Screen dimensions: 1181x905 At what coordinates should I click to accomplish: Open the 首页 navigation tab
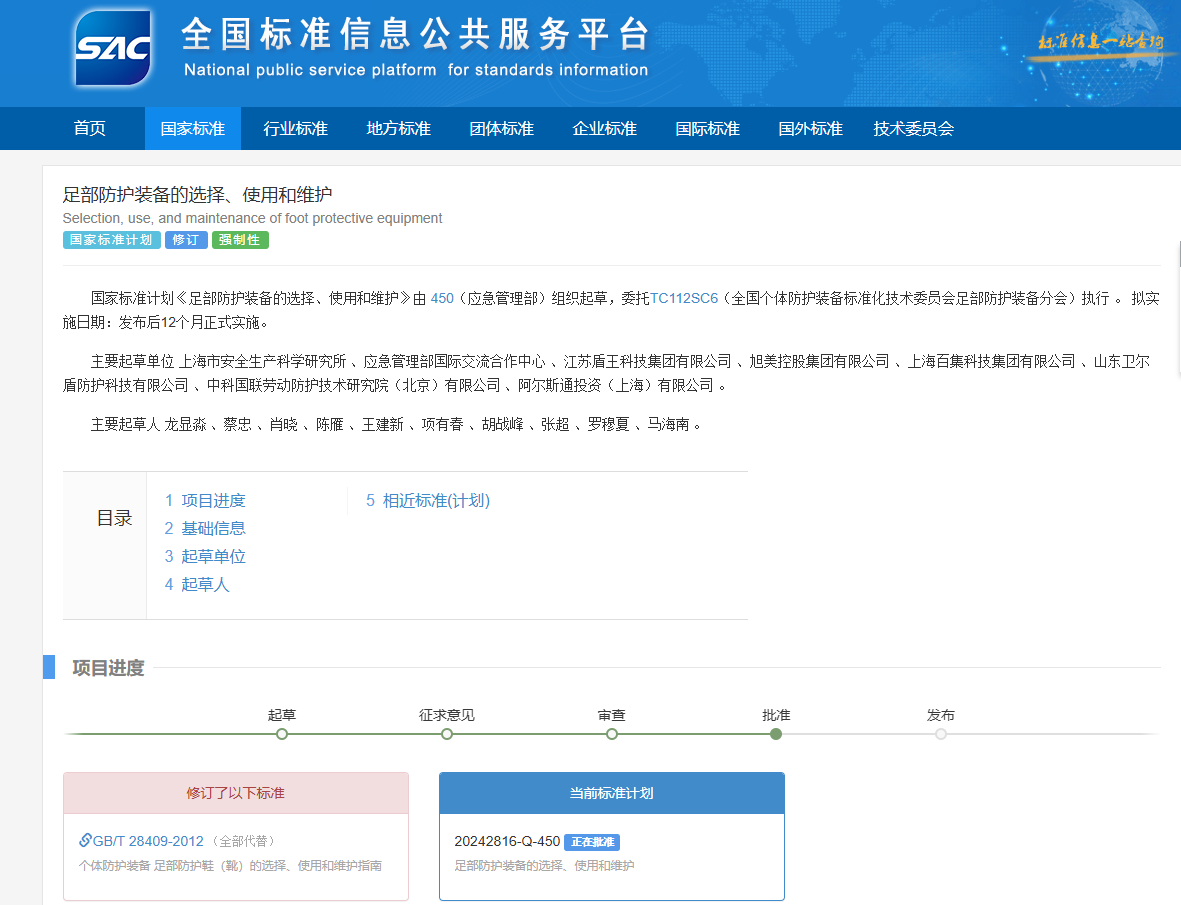pyautogui.click(x=90, y=129)
